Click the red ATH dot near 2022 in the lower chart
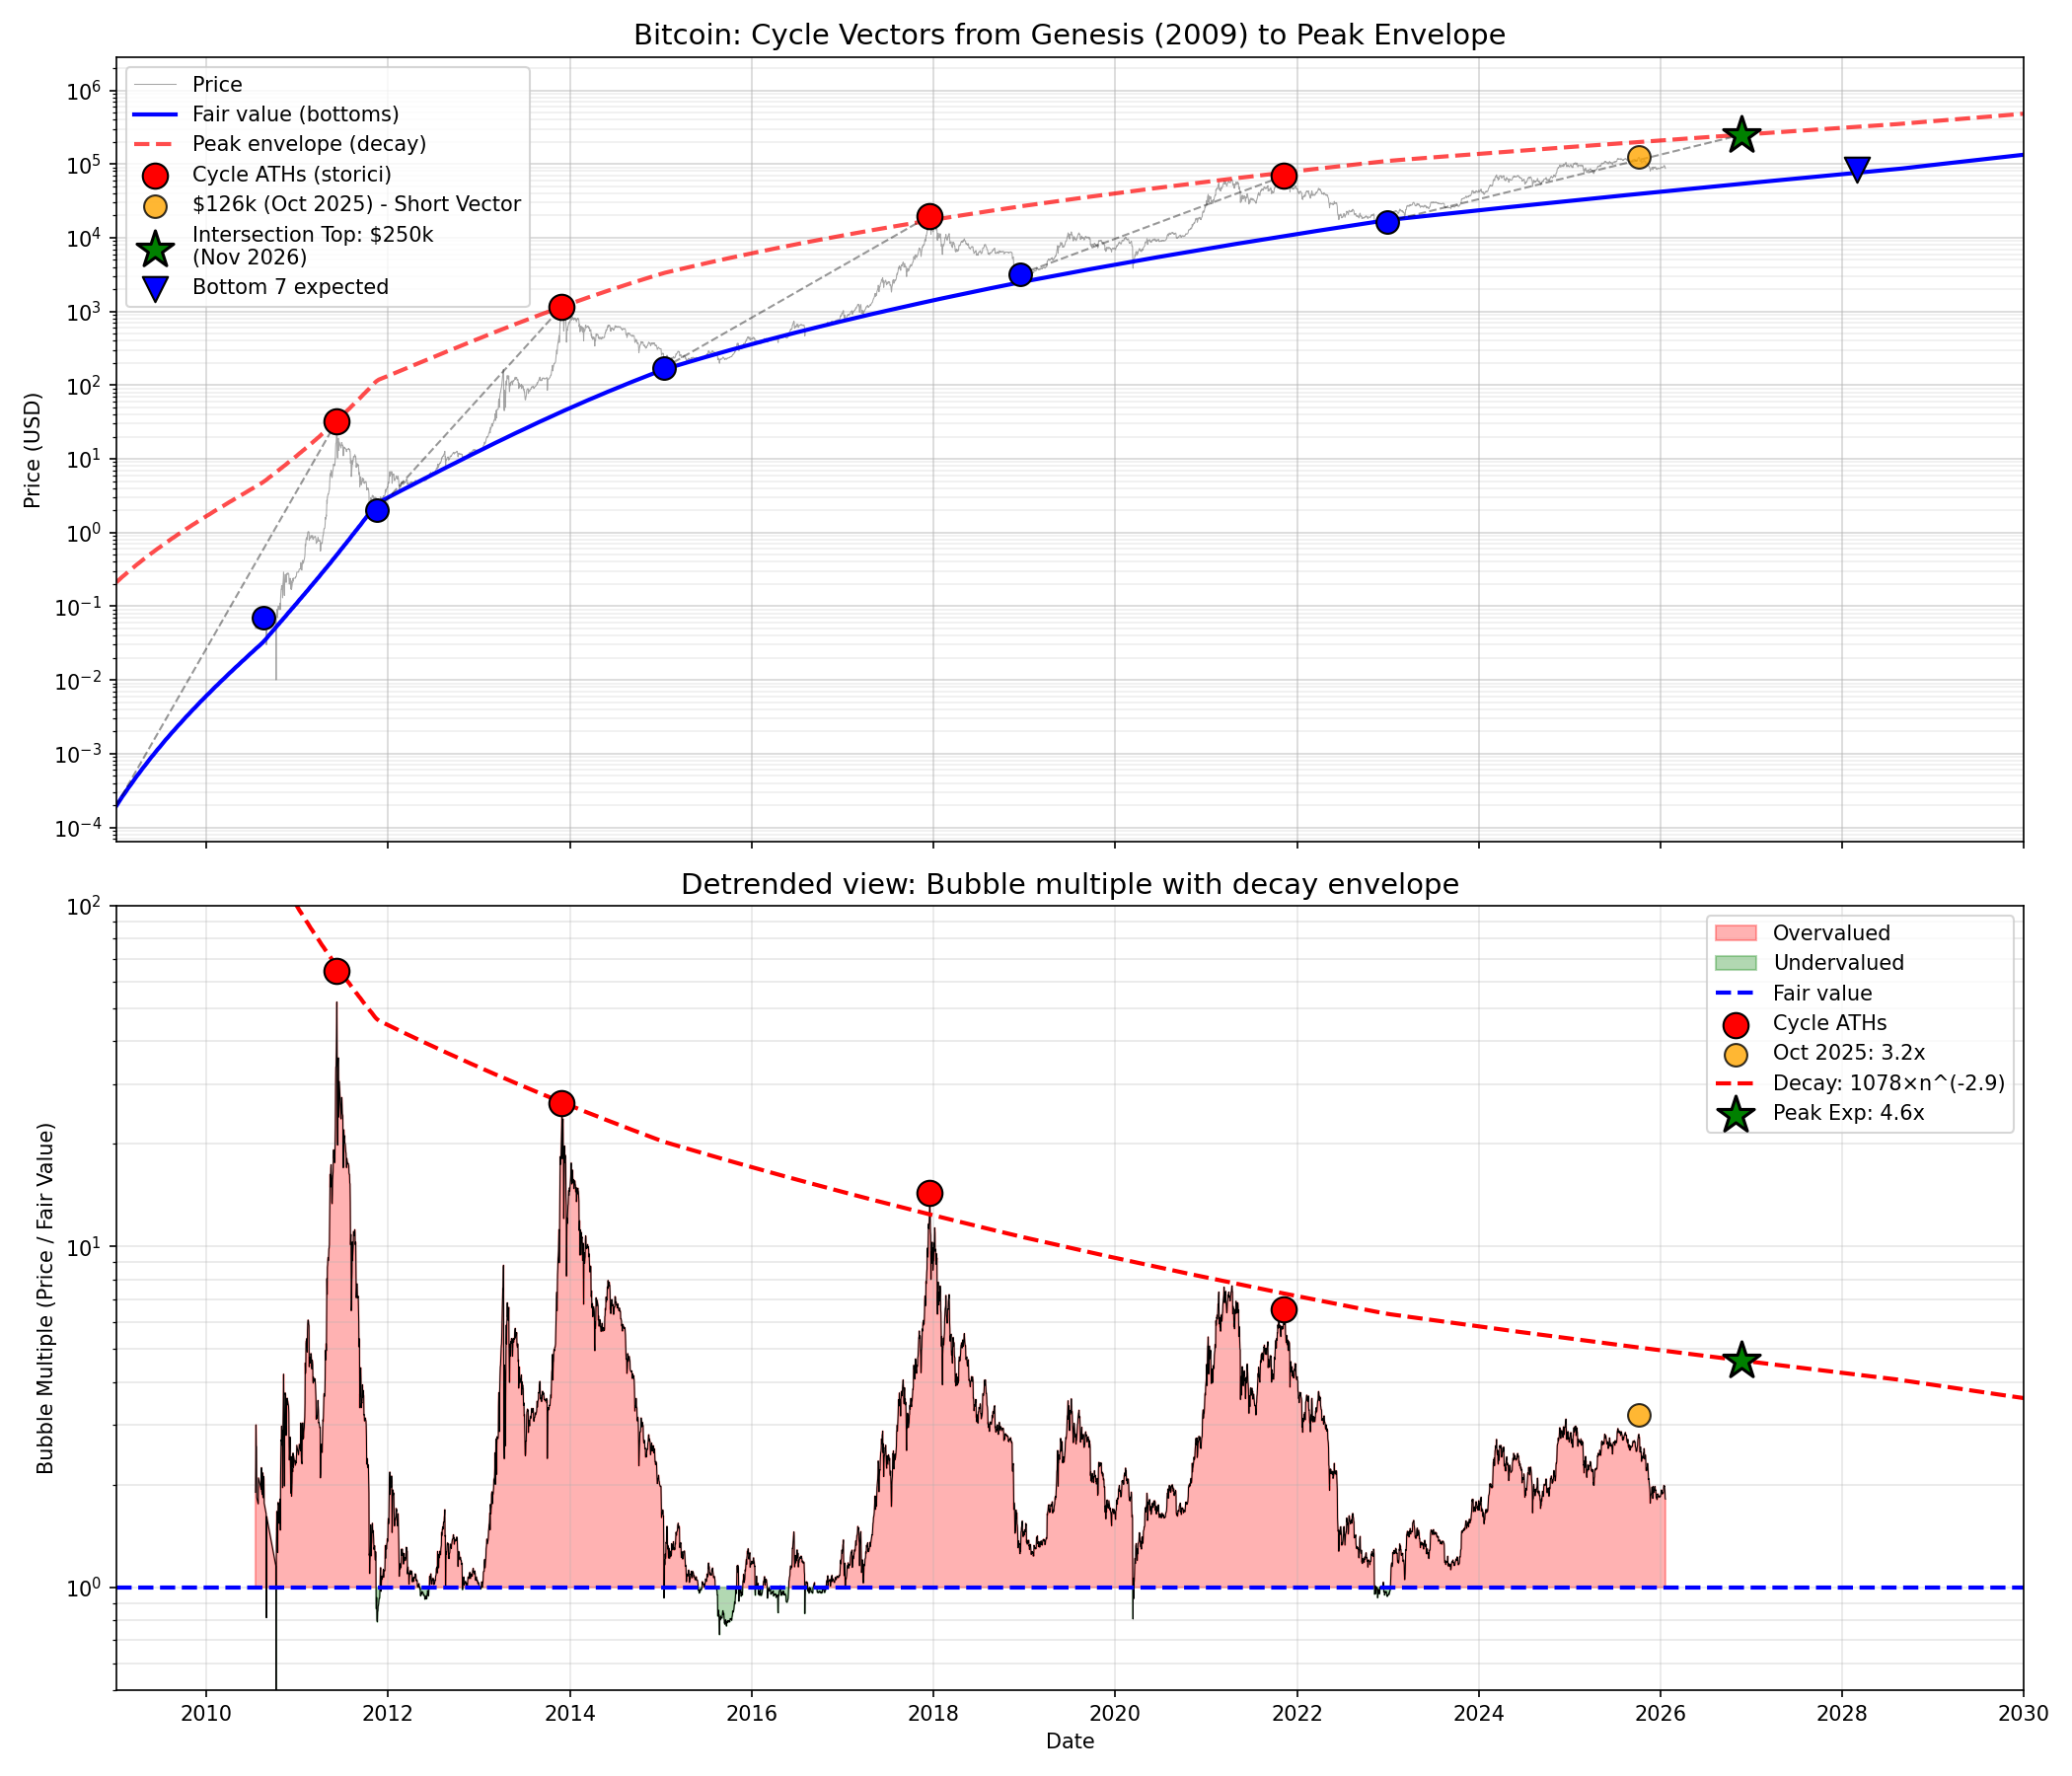 (1284, 1309)
